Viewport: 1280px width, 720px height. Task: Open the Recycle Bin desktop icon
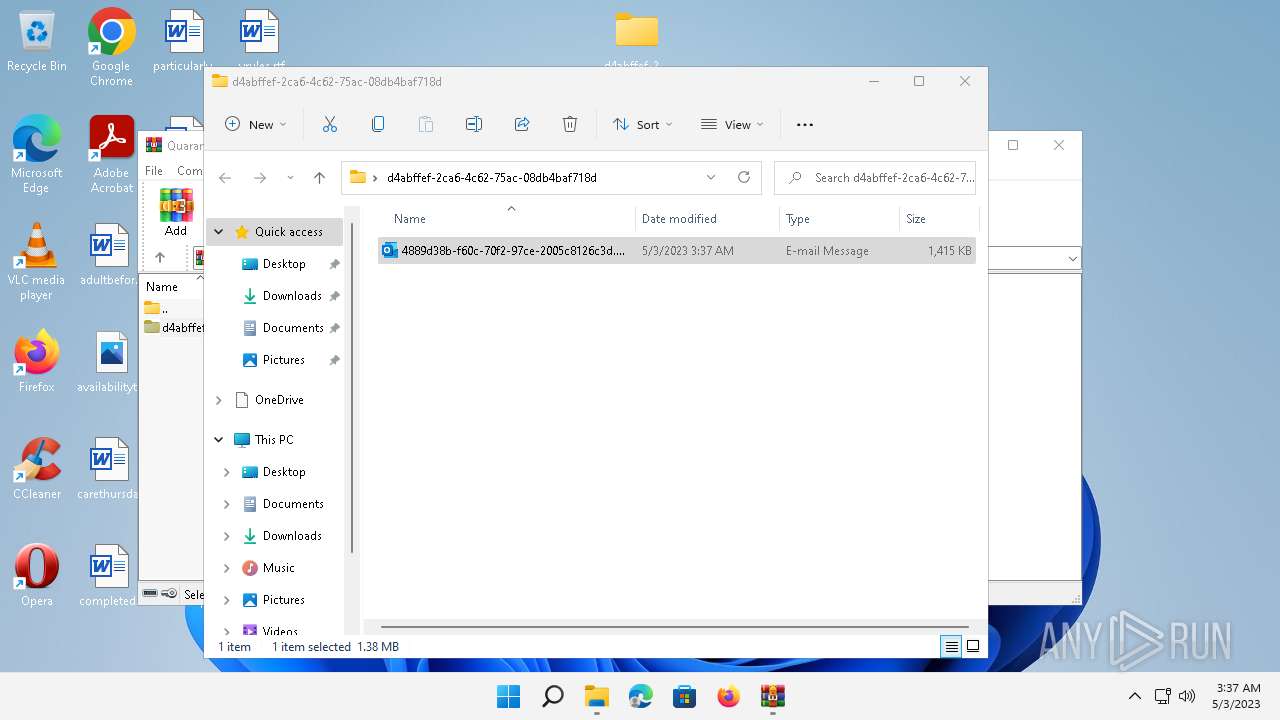point(37,42)
